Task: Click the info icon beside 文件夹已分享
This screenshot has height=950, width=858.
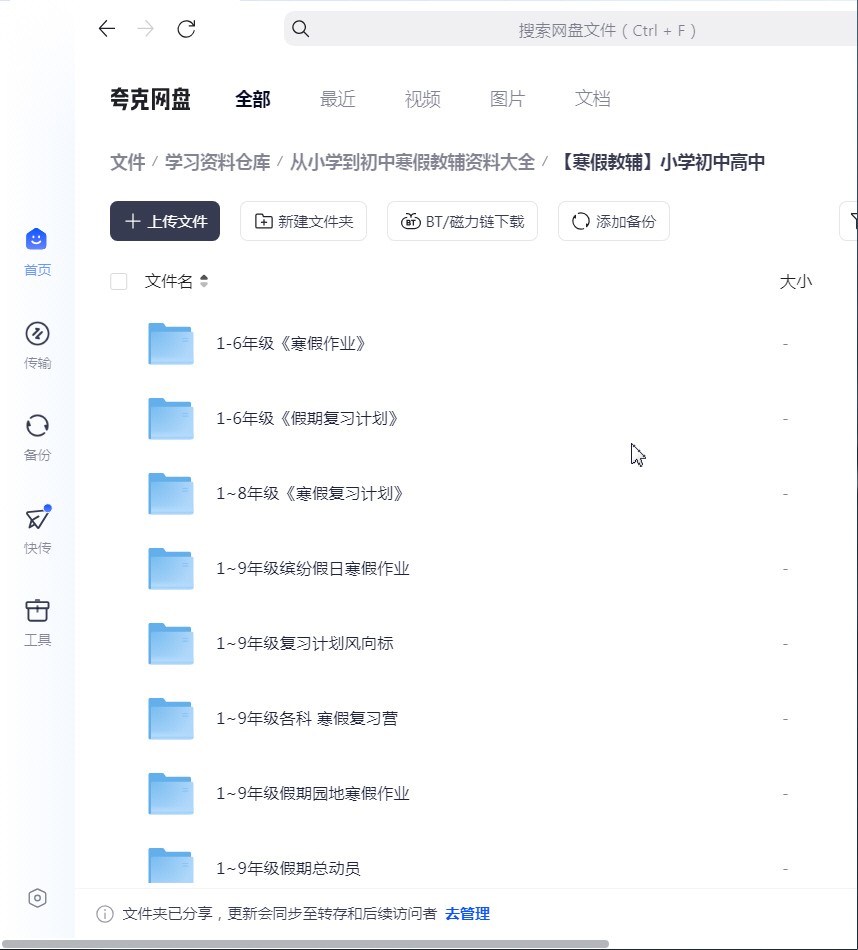Action: click(x=105, y=914)
